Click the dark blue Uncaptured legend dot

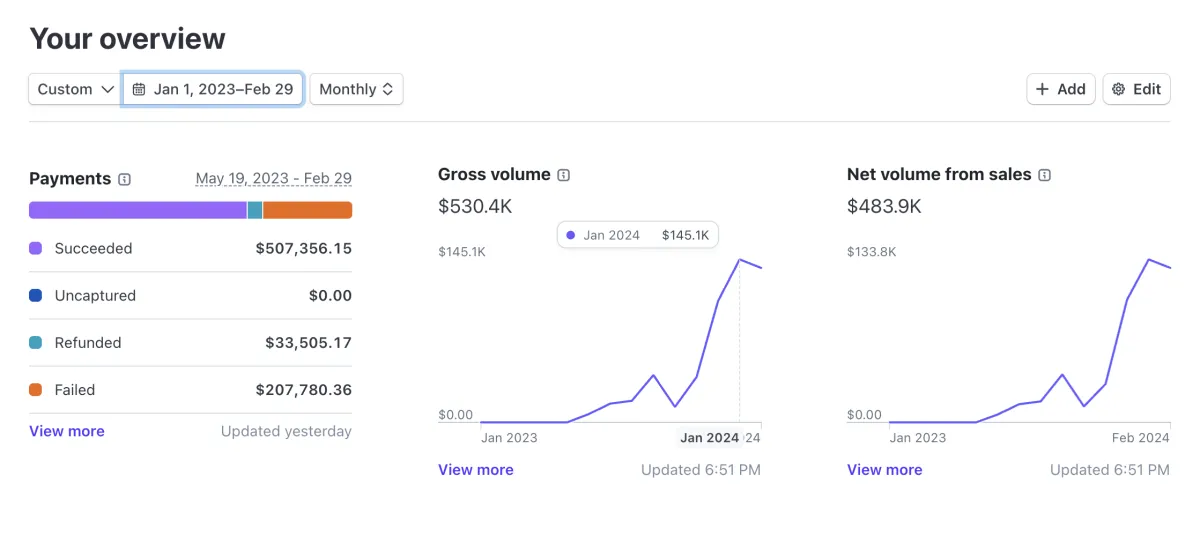[x=36, y=296]
